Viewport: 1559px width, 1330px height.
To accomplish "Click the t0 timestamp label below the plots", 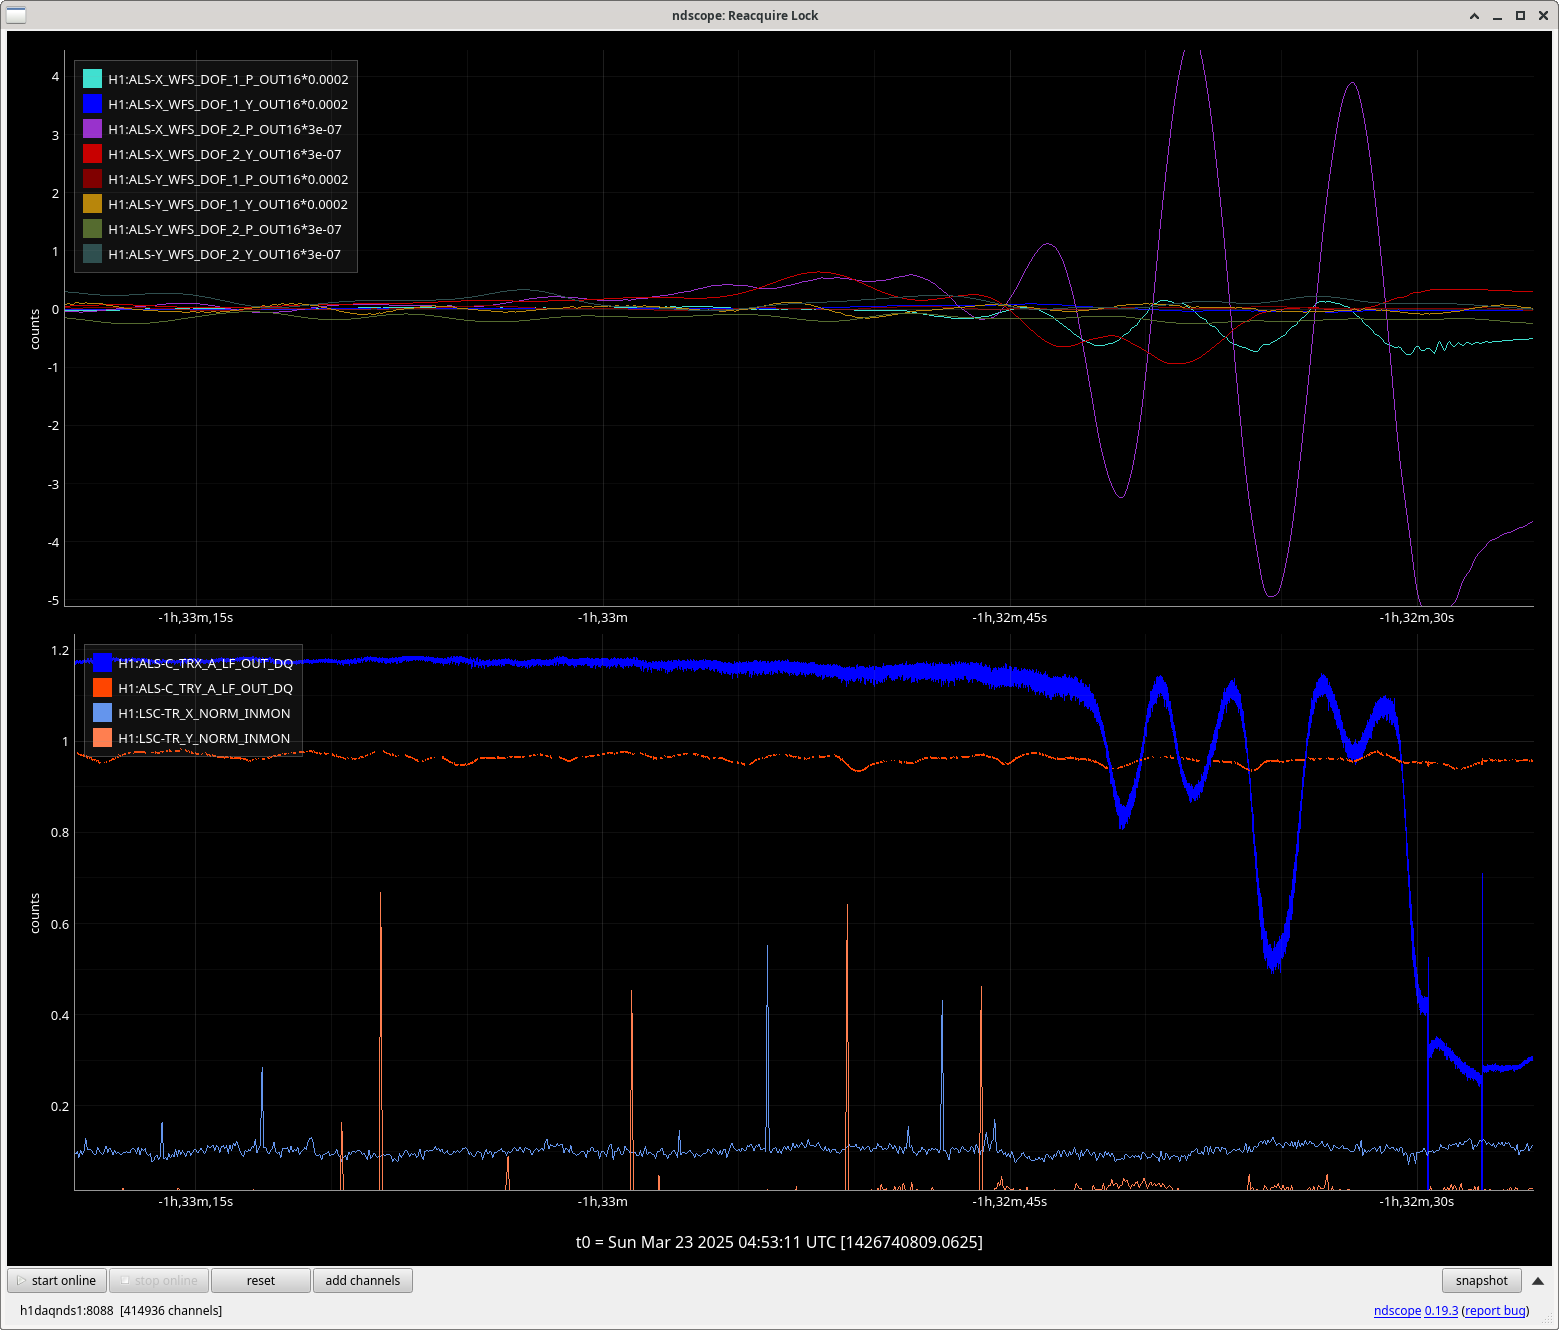I will [x=779, y=1242].
